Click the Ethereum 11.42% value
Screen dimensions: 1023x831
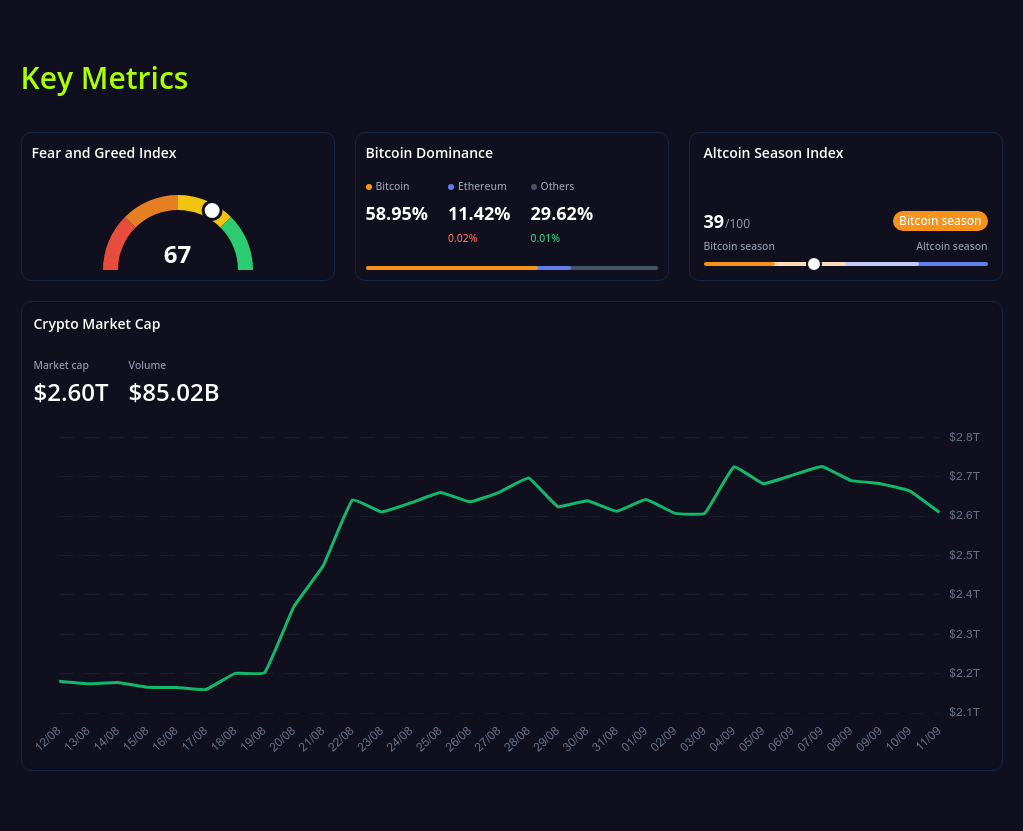[479, 214]
